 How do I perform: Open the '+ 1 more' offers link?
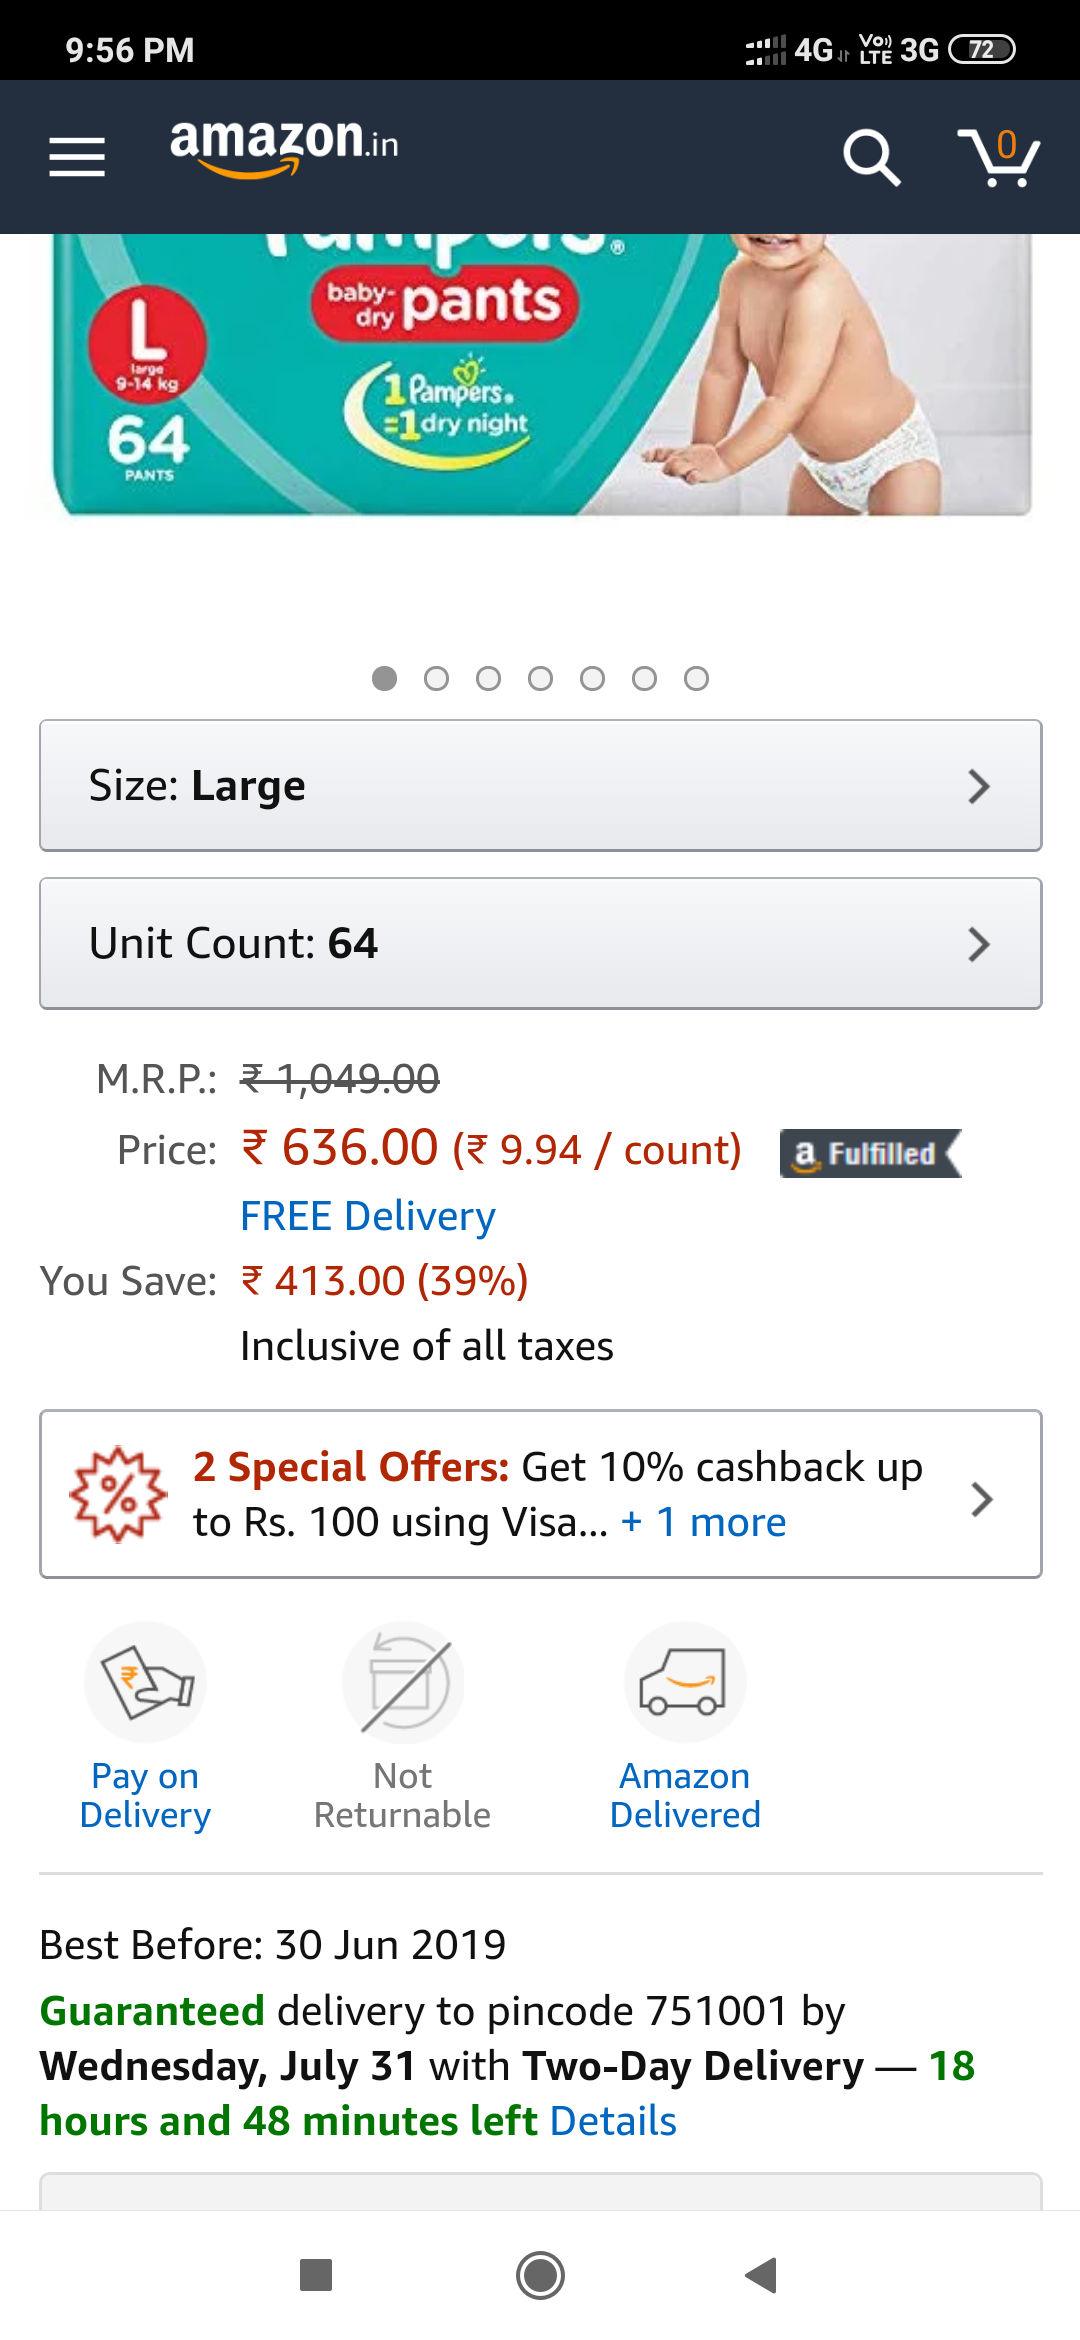[704, 1522]
